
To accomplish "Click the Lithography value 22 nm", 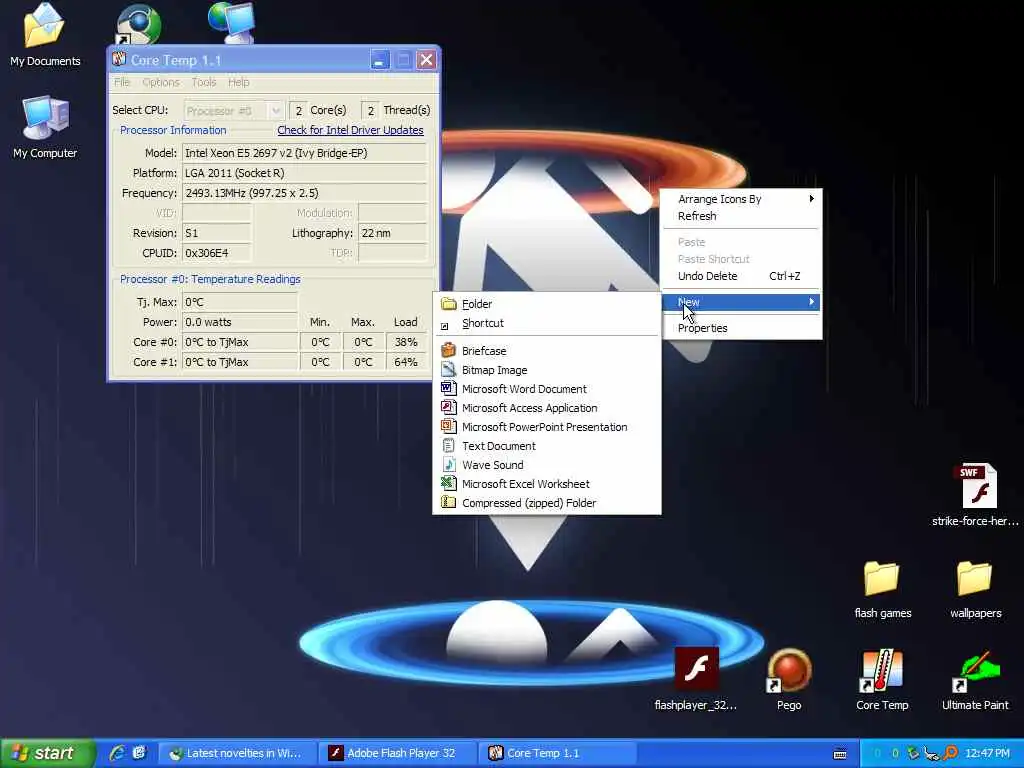I will (392, 233).
